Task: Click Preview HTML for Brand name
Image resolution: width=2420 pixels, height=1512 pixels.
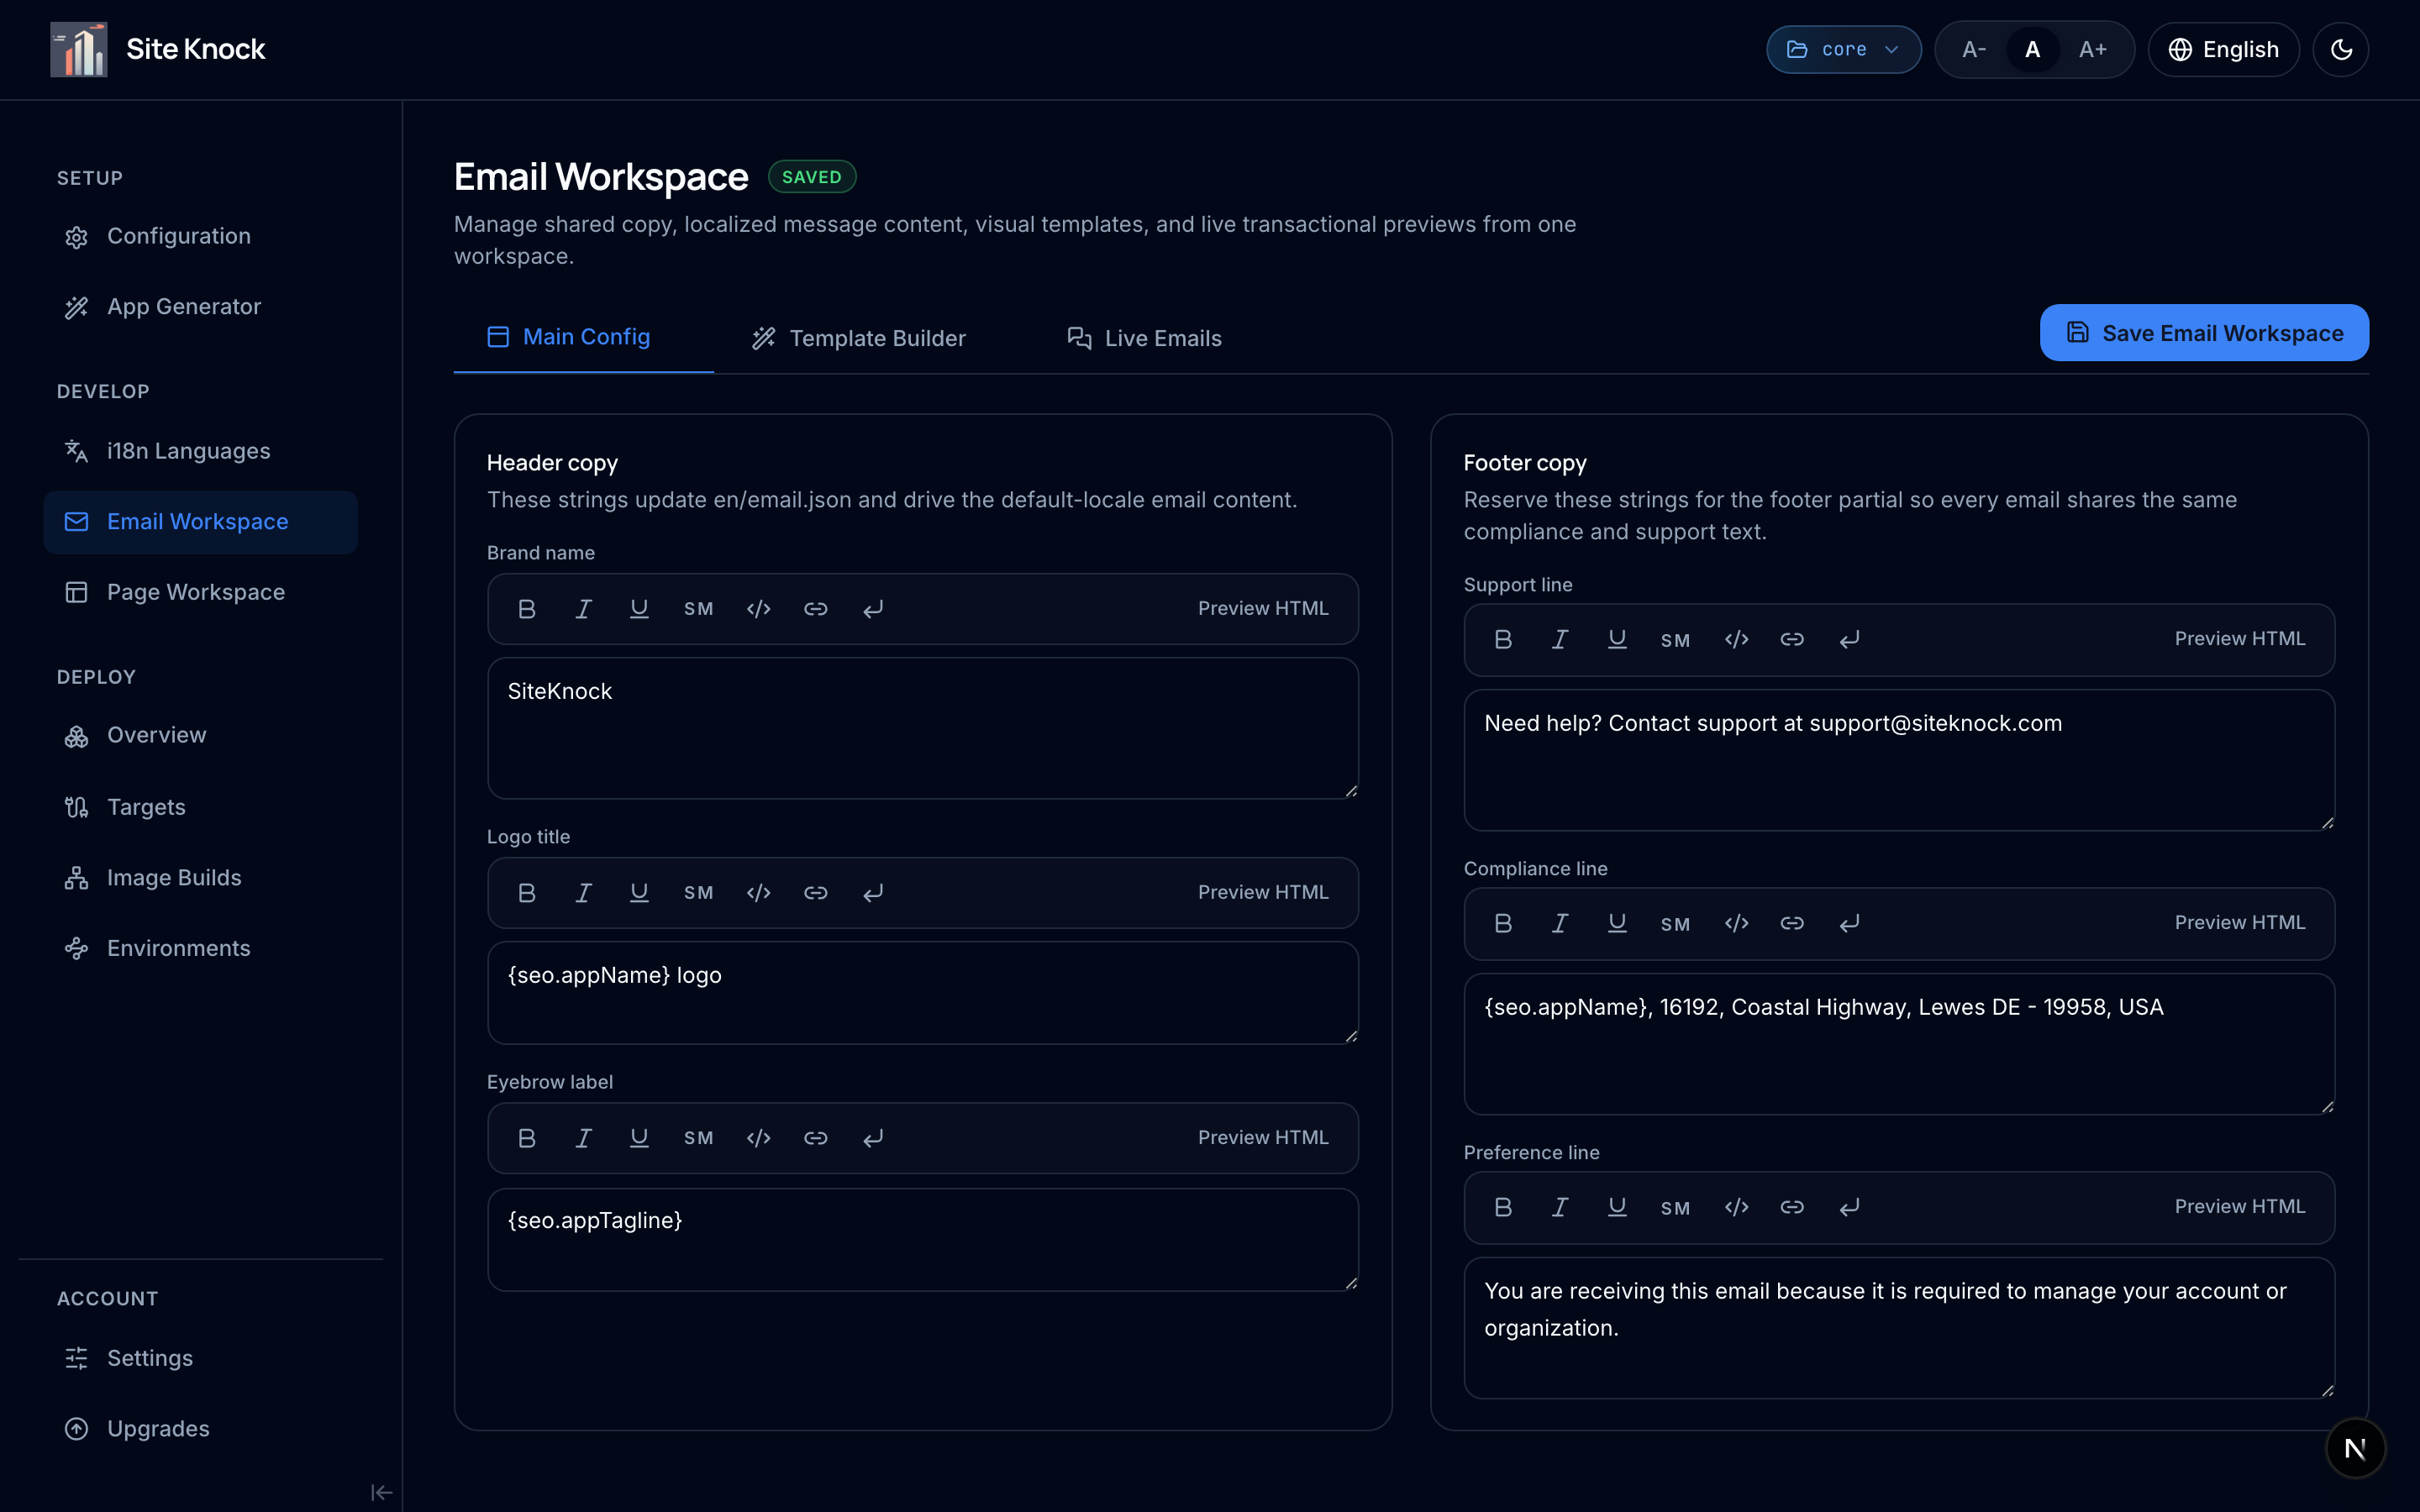Action: (x=1263, y=608)
